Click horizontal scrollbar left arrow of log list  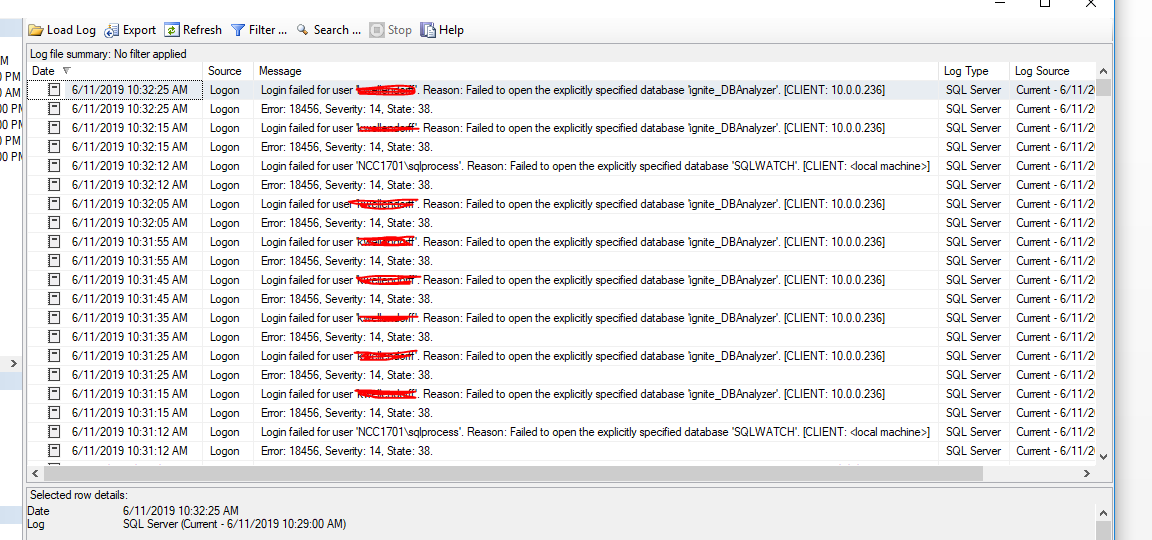(35, 474)
